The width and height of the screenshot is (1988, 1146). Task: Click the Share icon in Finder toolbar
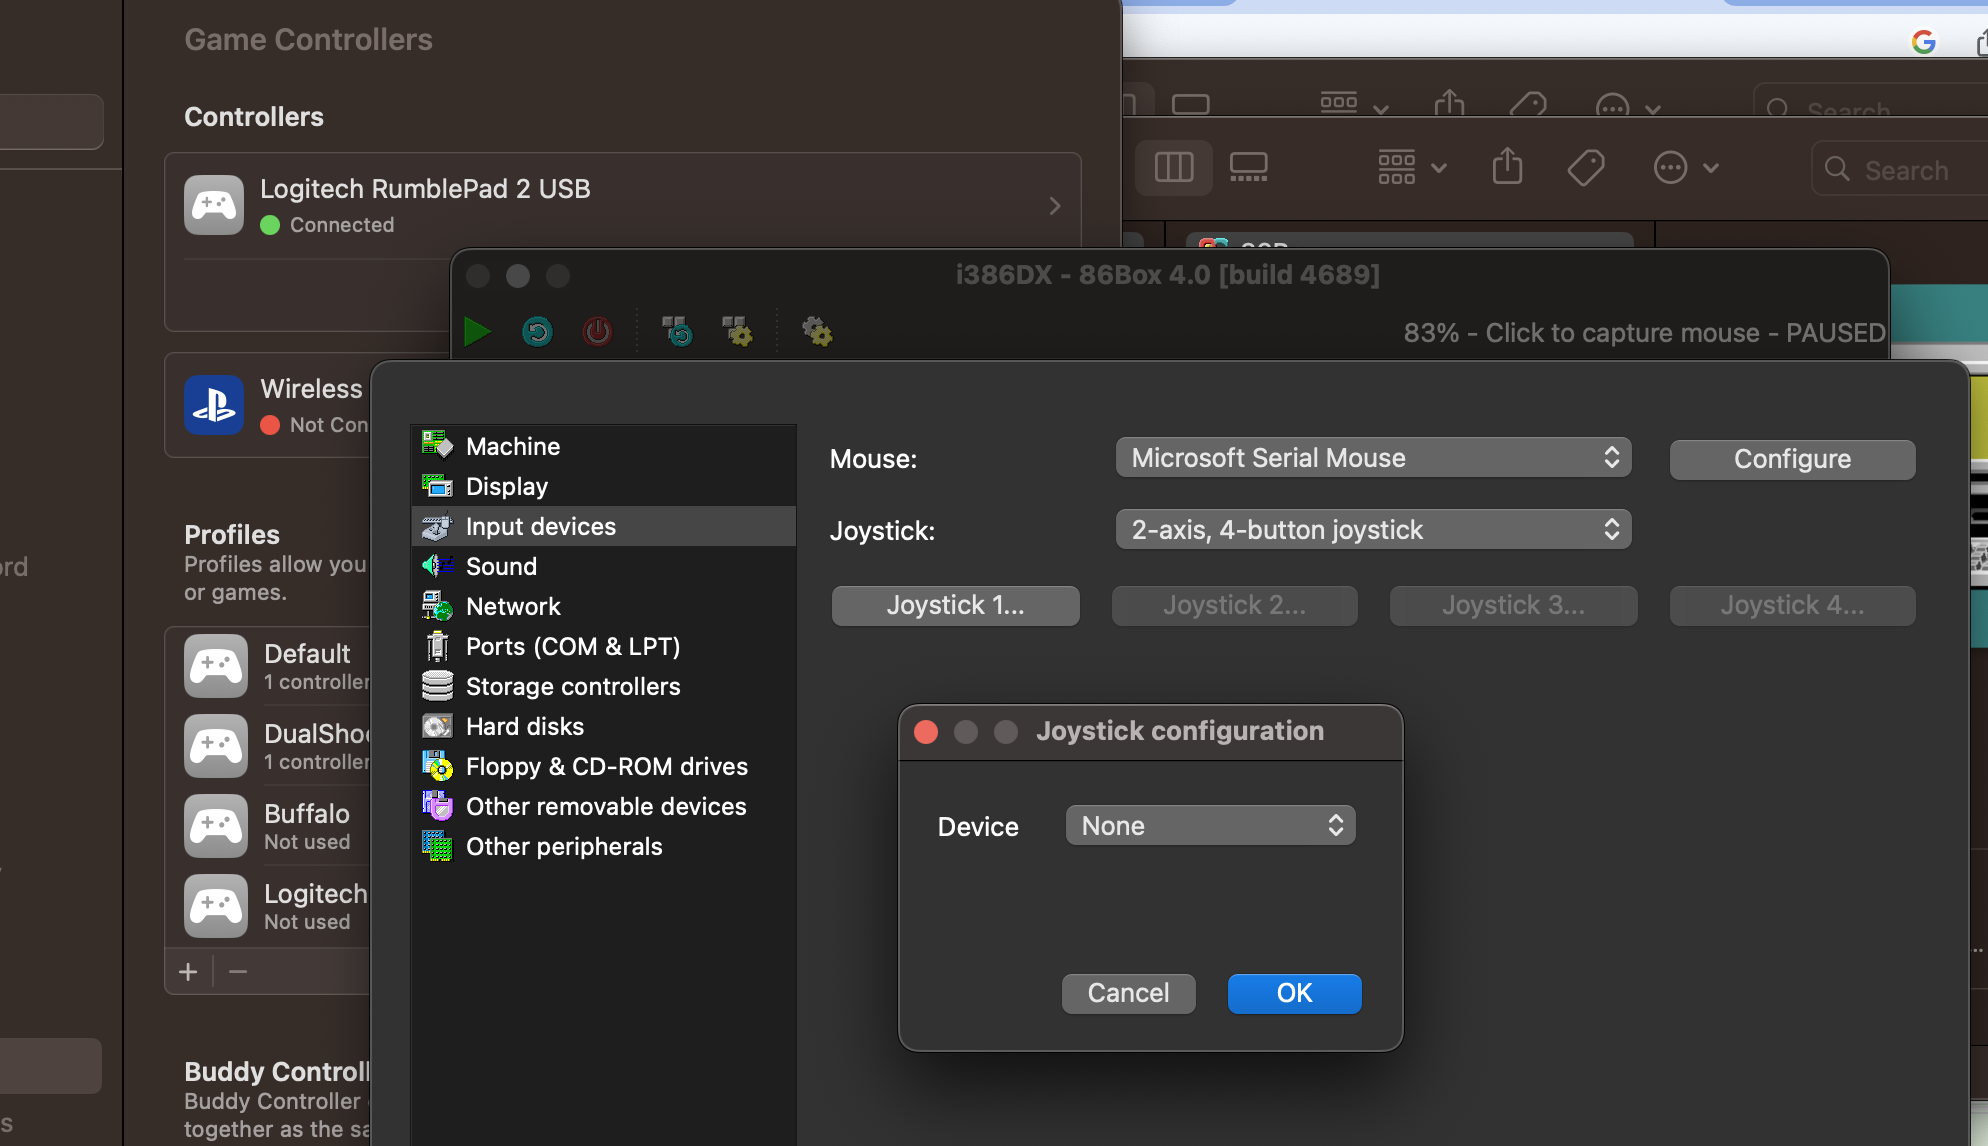click(1507, 167)
